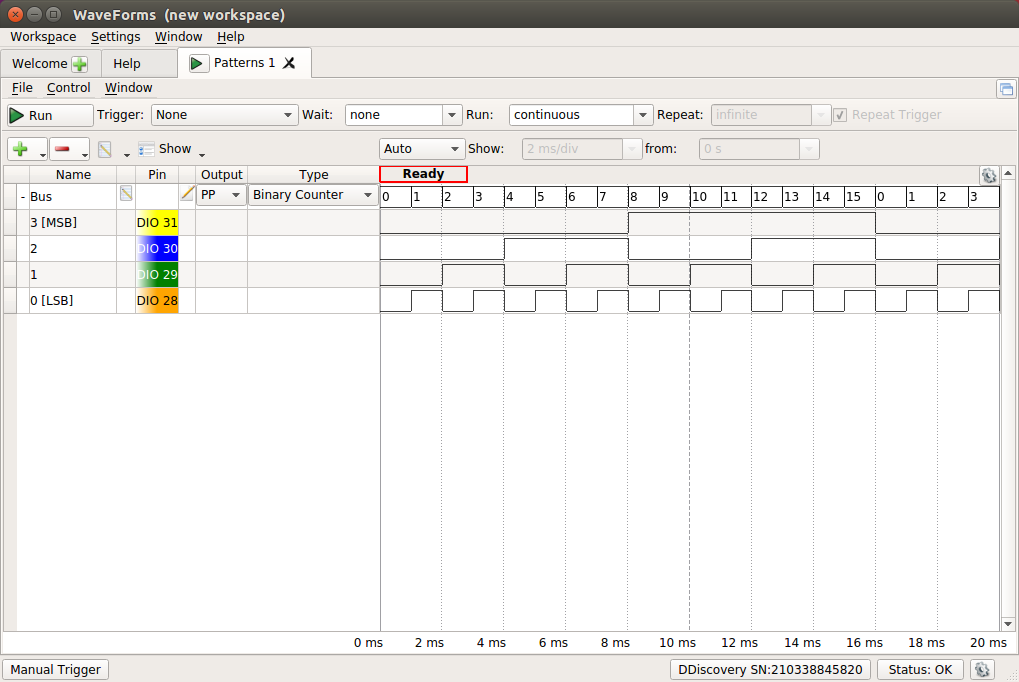Click the yellow DIO 31 pin swatch
Viewport: 1019px width, 682px height.
(x=157, y=223)
